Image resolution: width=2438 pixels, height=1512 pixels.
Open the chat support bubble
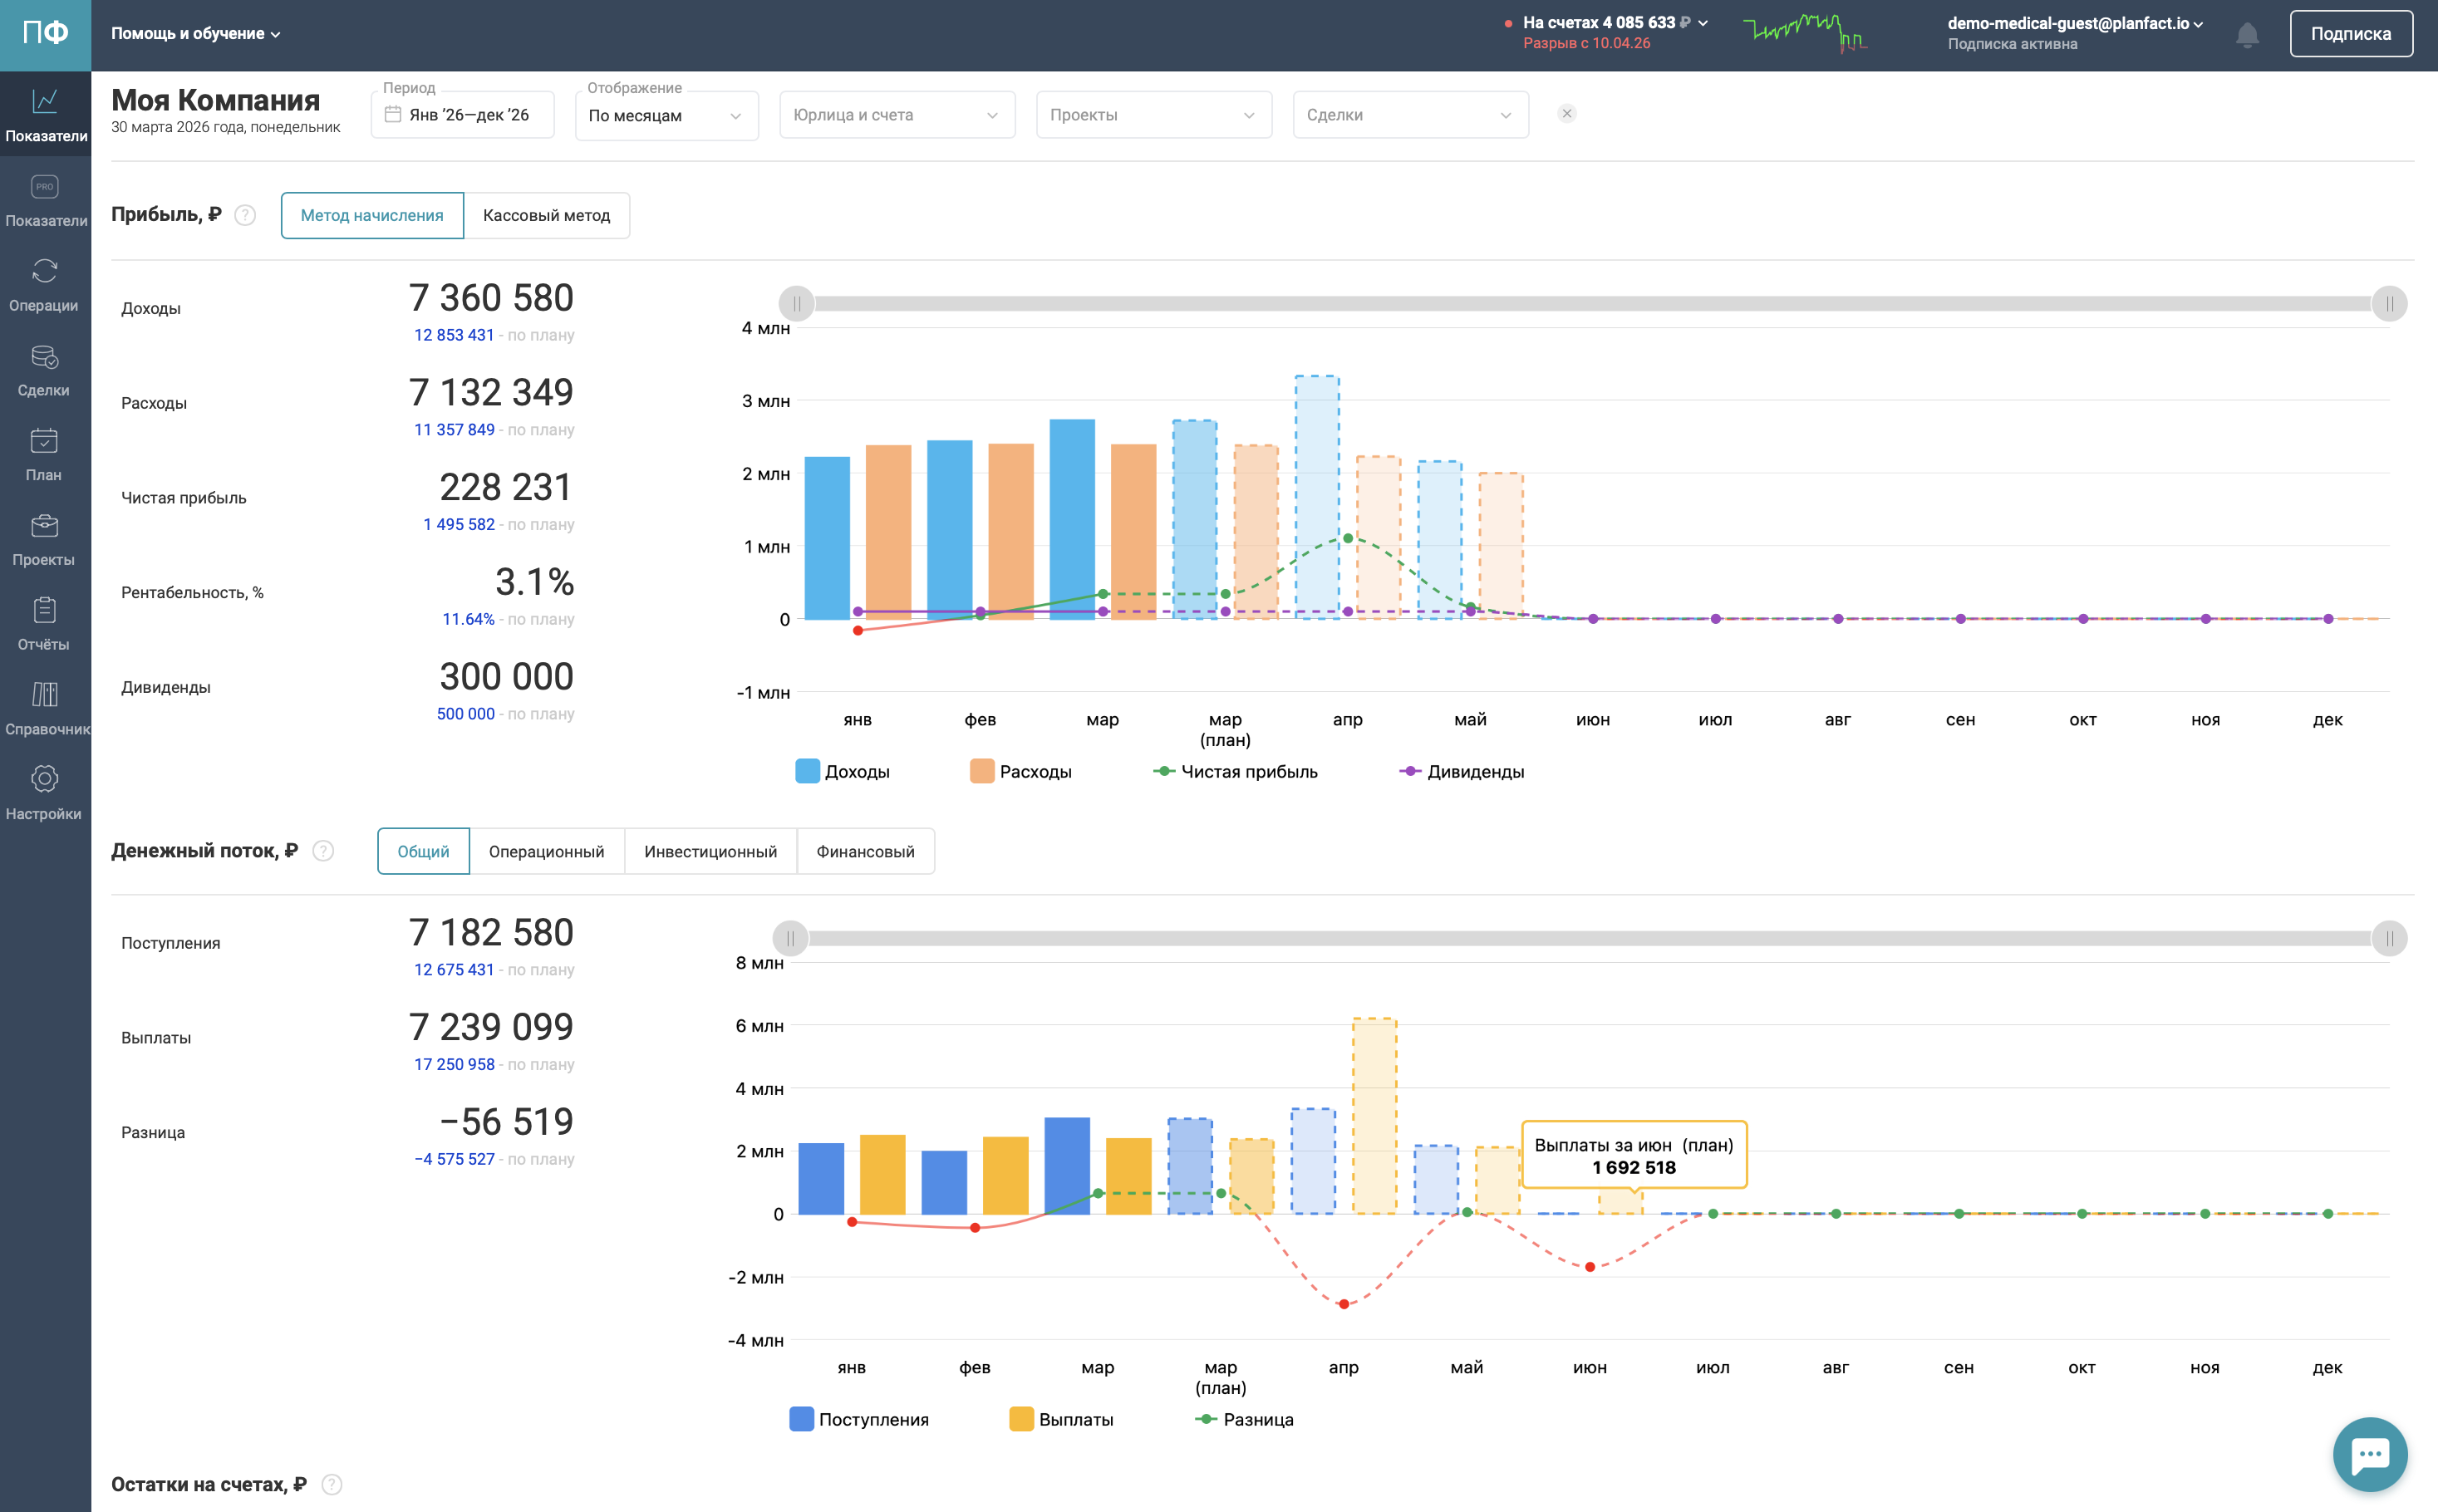pos(2369,1454)
